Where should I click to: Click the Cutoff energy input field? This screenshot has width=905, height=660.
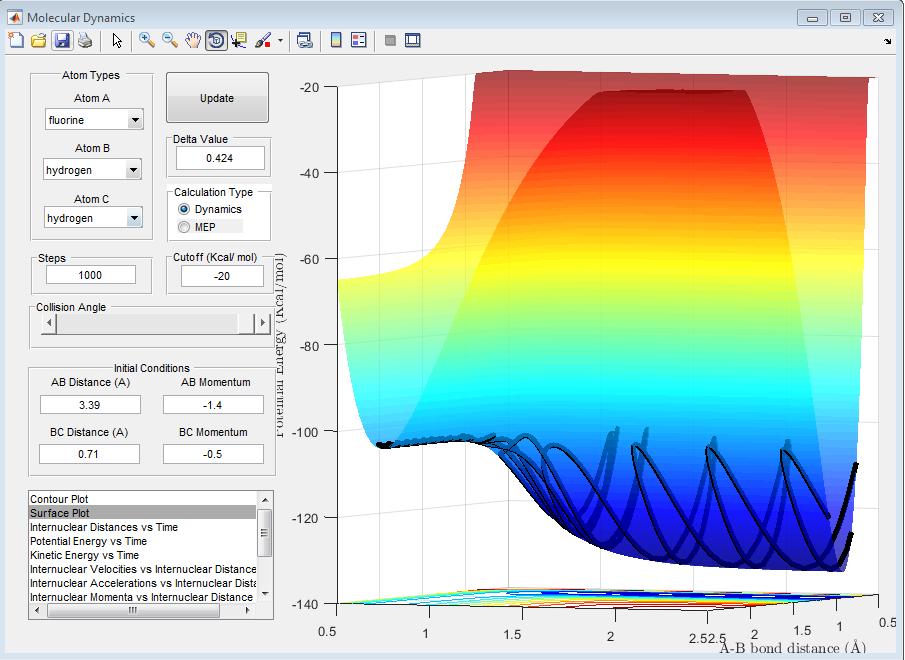coord(222,276)
